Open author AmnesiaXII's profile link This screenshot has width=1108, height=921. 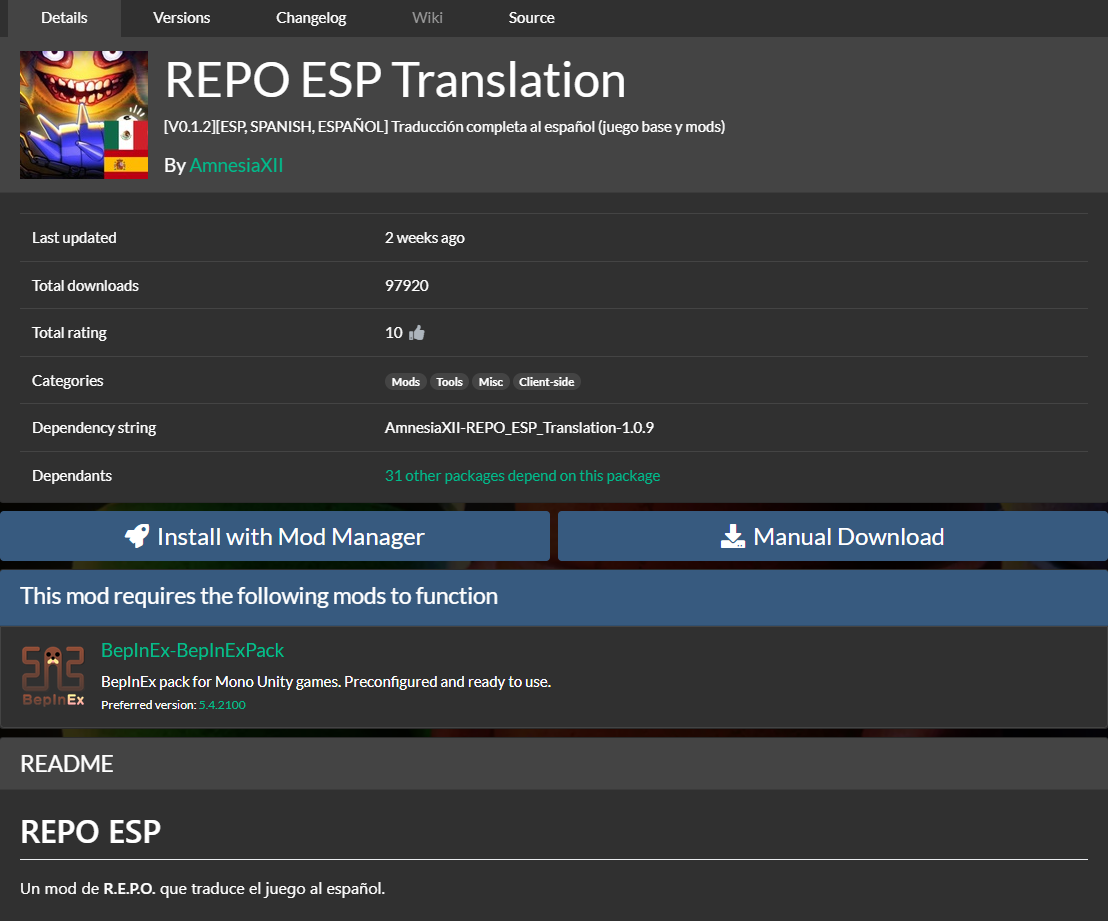click(236, 165)
